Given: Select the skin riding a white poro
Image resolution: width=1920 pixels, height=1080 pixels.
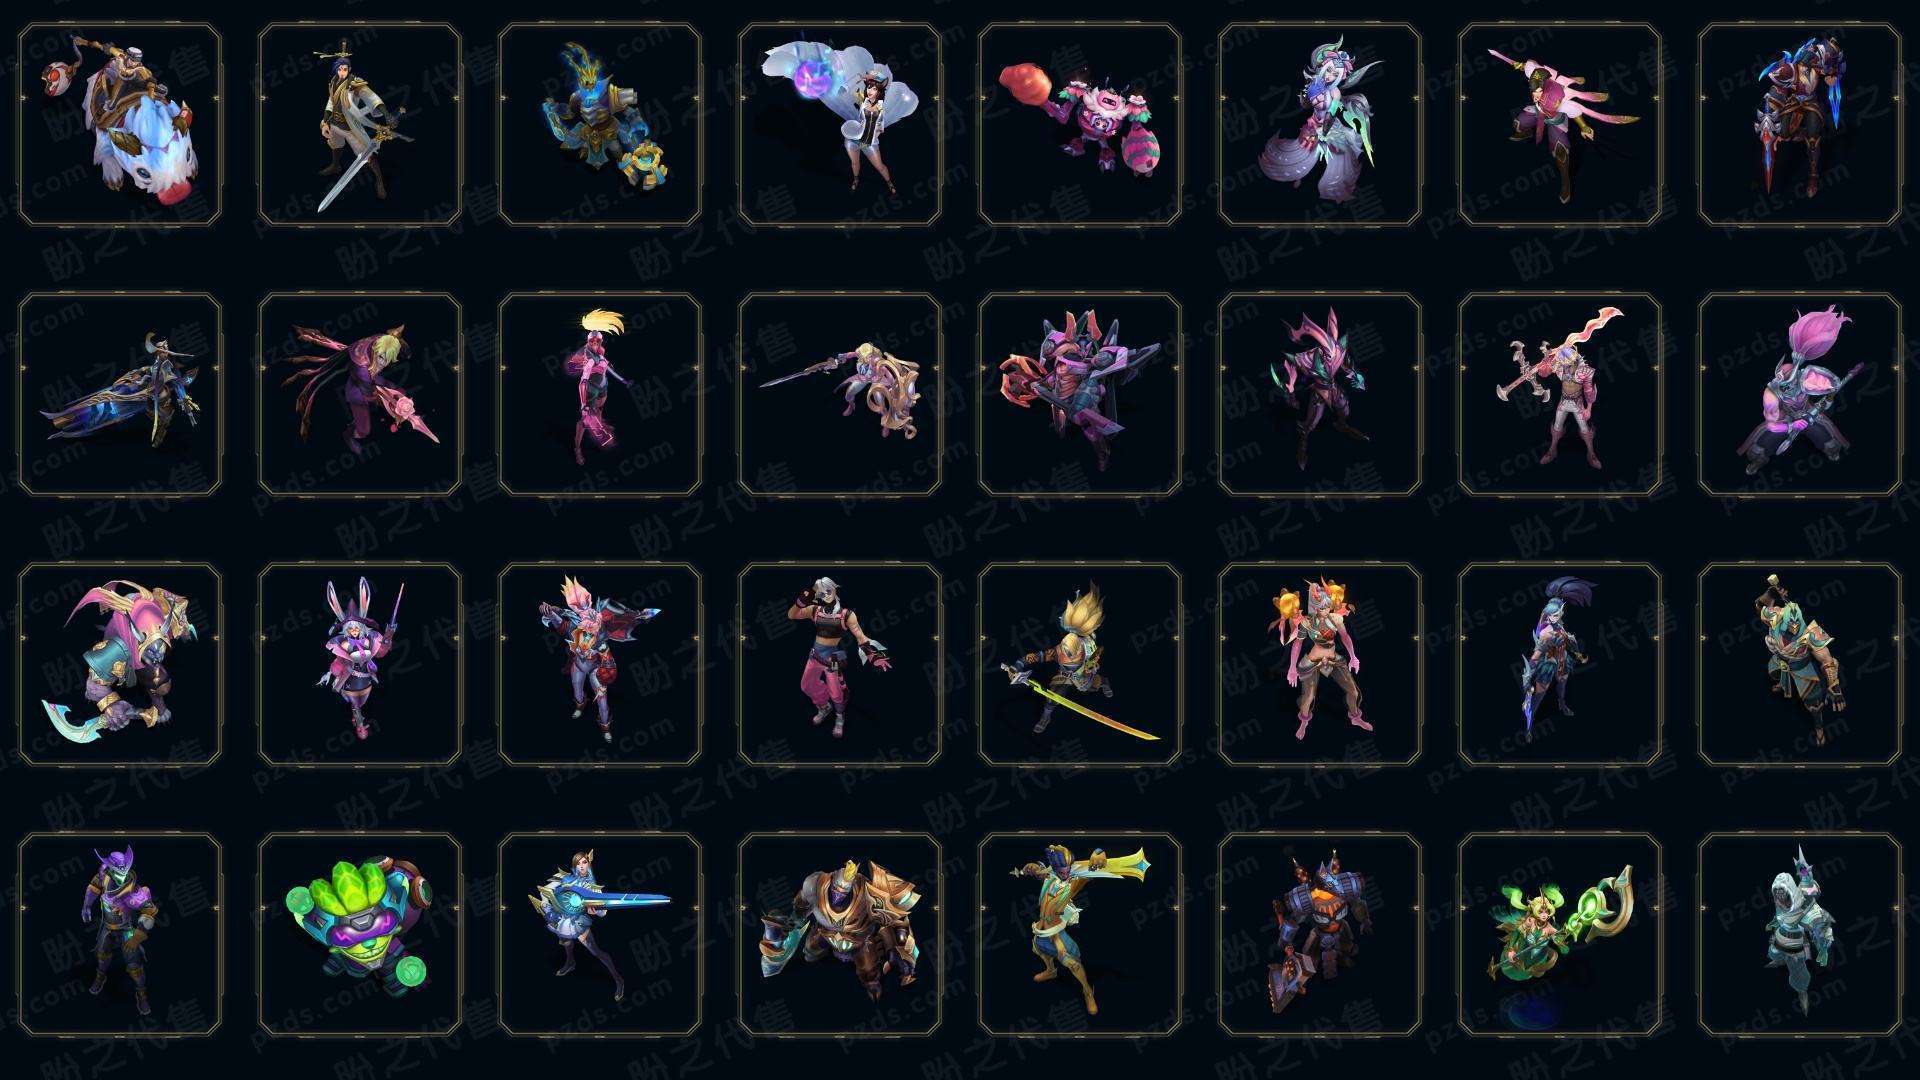Looking at the screenshot, I should pos(120,125).
